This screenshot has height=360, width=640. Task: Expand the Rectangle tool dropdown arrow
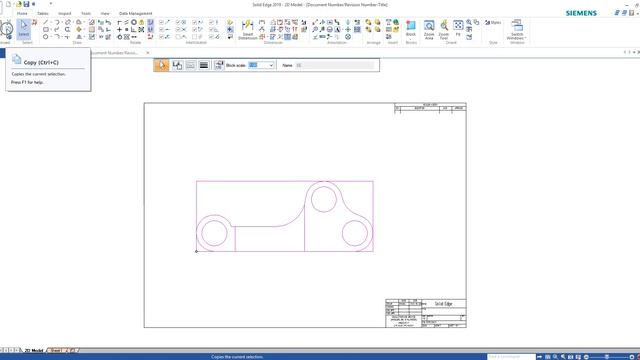point(51,30)
